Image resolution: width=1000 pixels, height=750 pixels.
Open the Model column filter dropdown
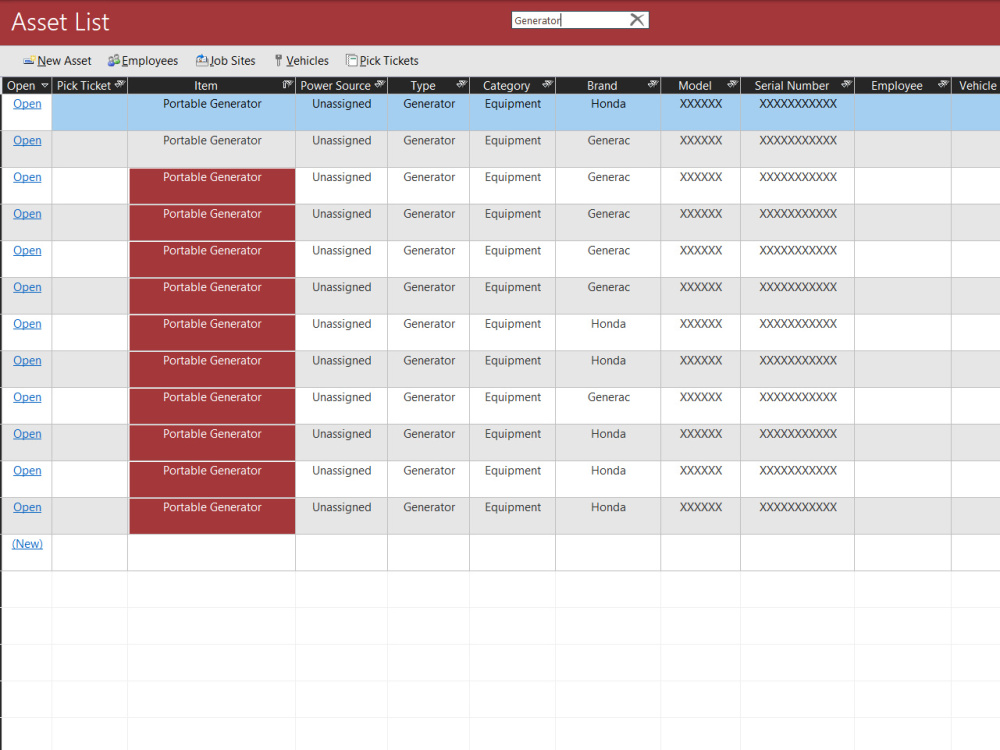(733, 84)
